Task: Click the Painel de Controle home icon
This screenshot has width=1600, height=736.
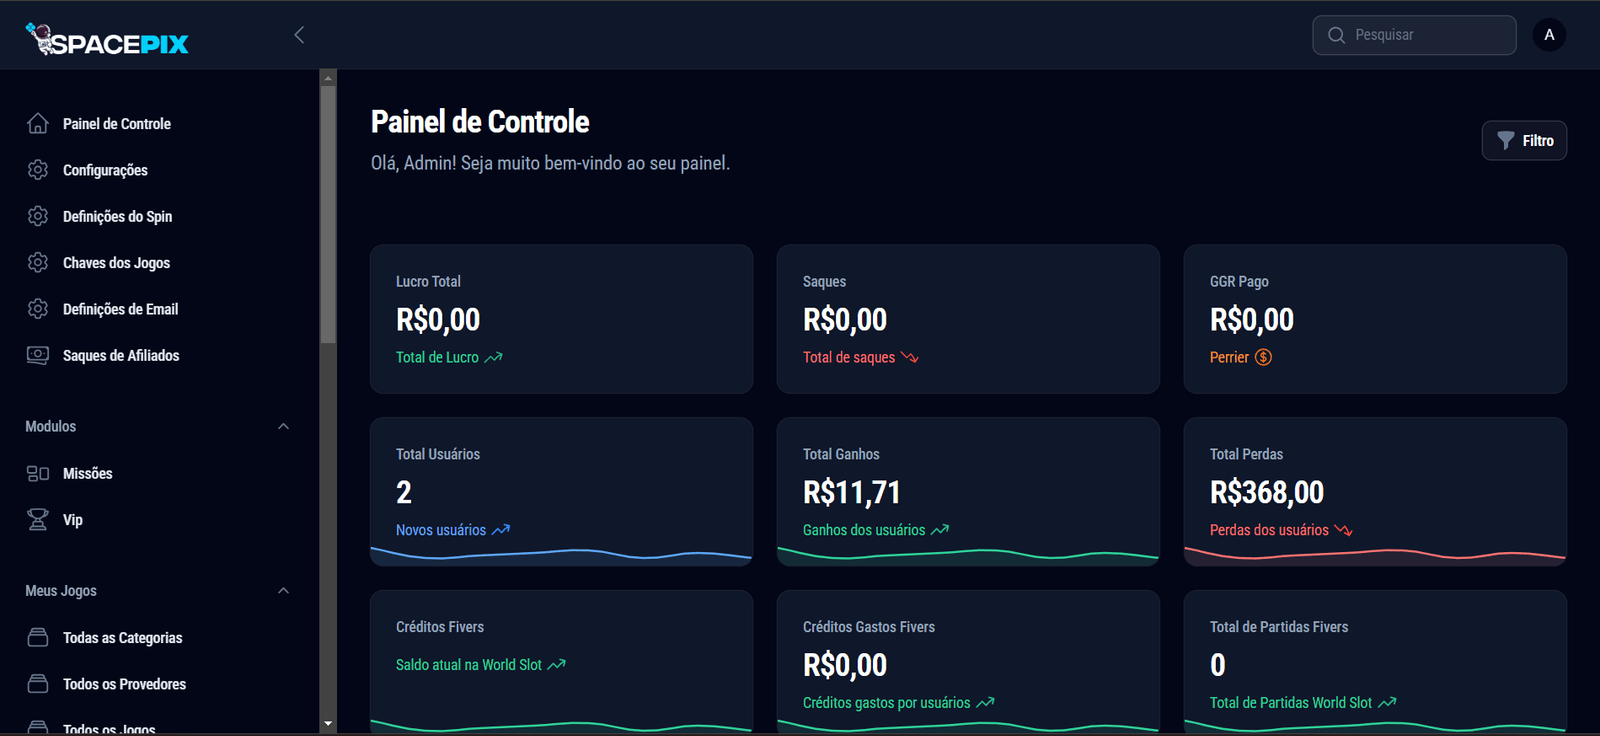Action: tap(38, 124)
